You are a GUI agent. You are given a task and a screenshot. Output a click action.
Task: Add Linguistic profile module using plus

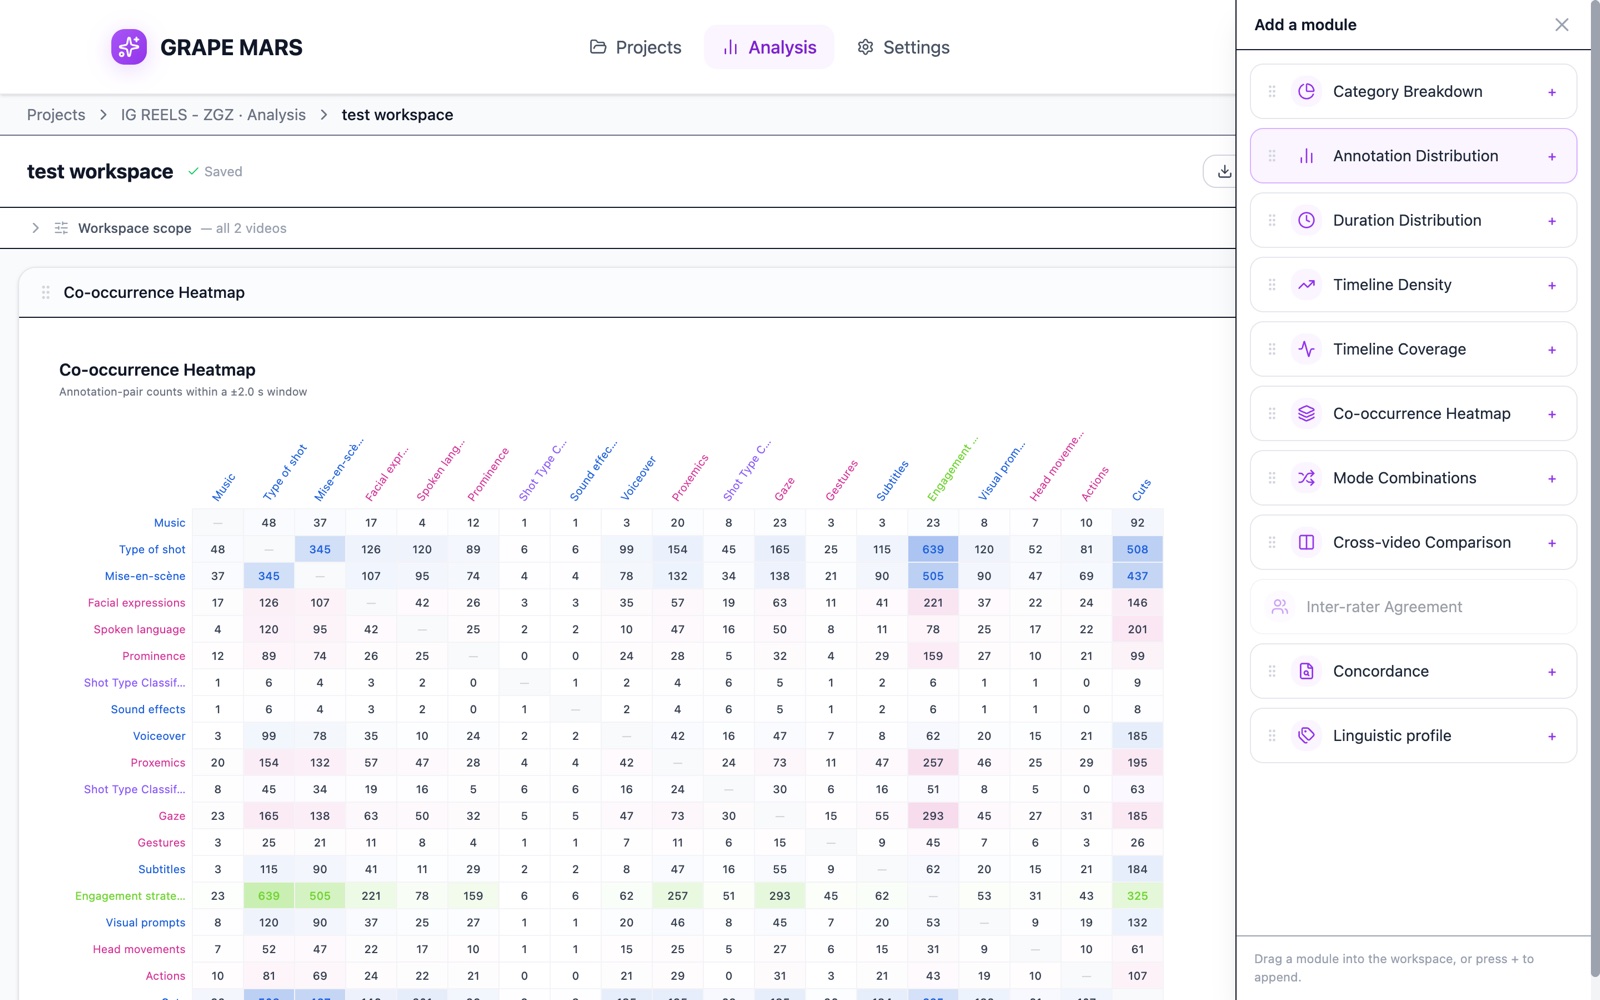[x=1552, y=736]
